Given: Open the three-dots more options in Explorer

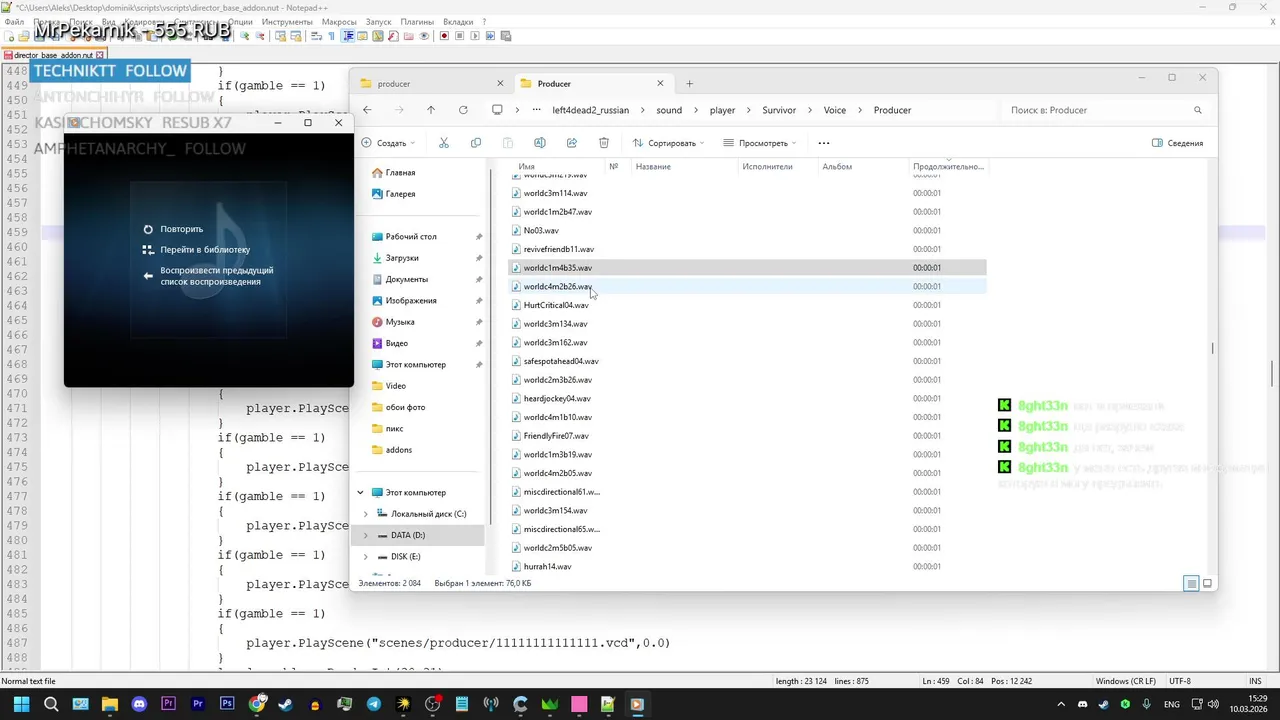Looking at the screenshot, I should pos(824,143).
